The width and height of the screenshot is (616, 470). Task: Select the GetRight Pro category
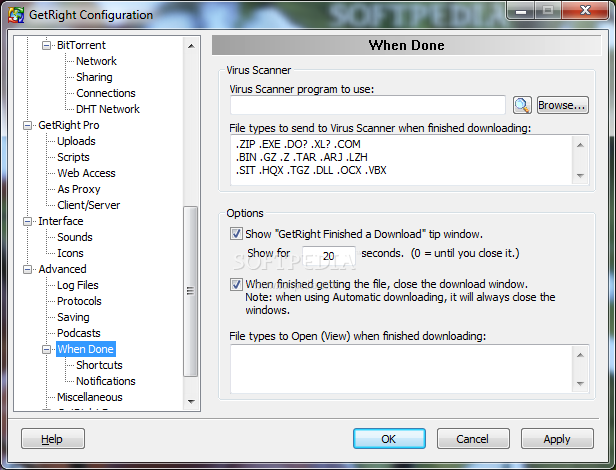[69, 125]
